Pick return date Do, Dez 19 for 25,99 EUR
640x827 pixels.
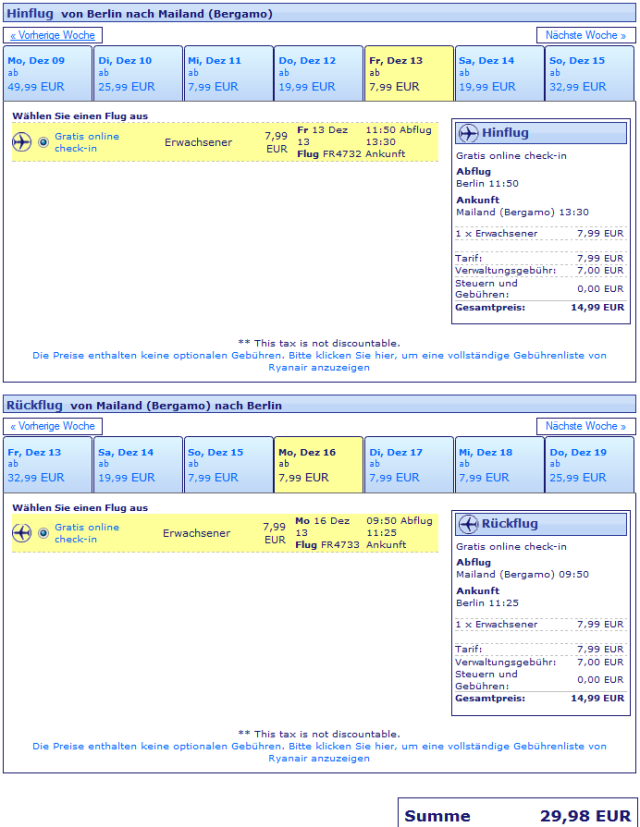coord(589,464)
